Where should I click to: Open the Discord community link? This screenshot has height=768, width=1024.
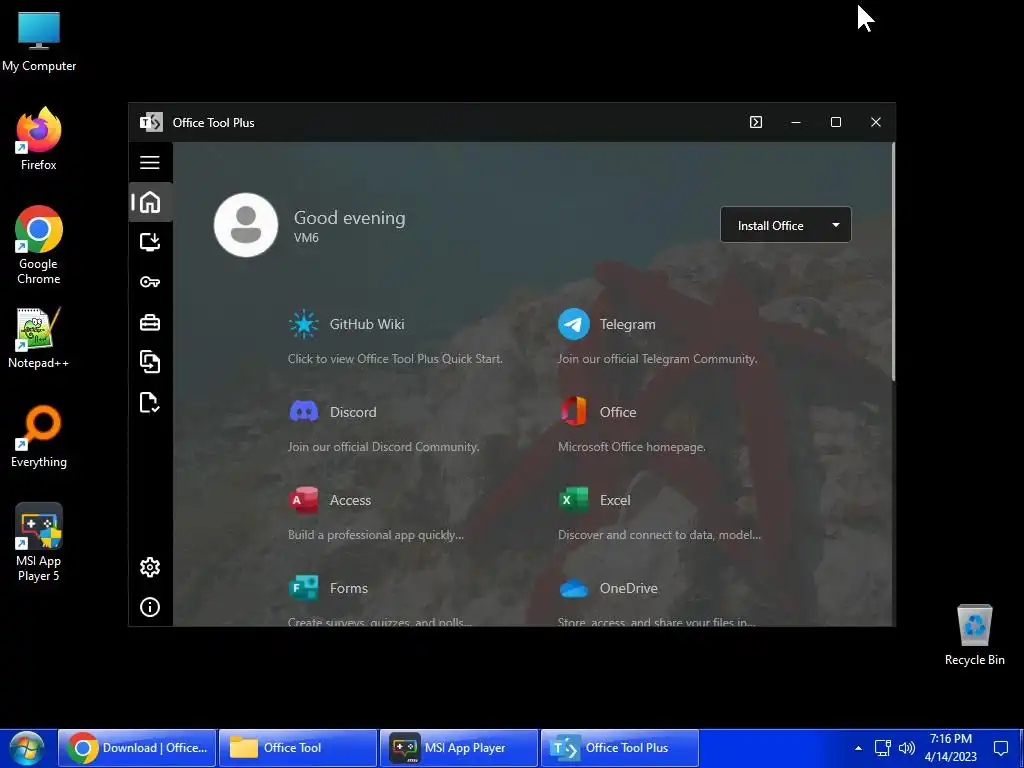point(353,412)
